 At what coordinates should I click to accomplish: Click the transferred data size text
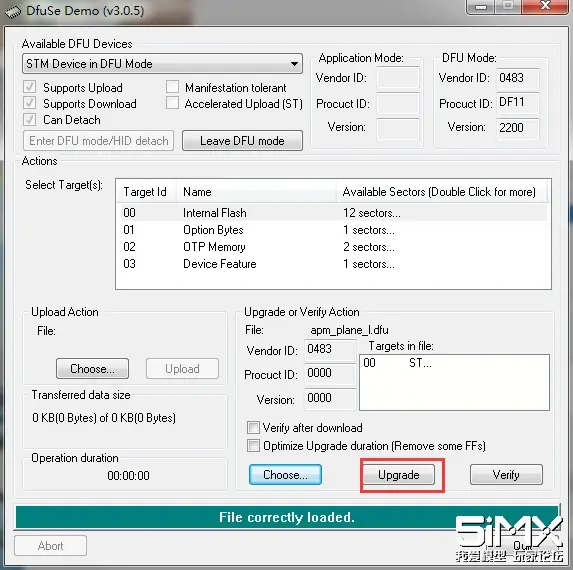tap(104, 418)
